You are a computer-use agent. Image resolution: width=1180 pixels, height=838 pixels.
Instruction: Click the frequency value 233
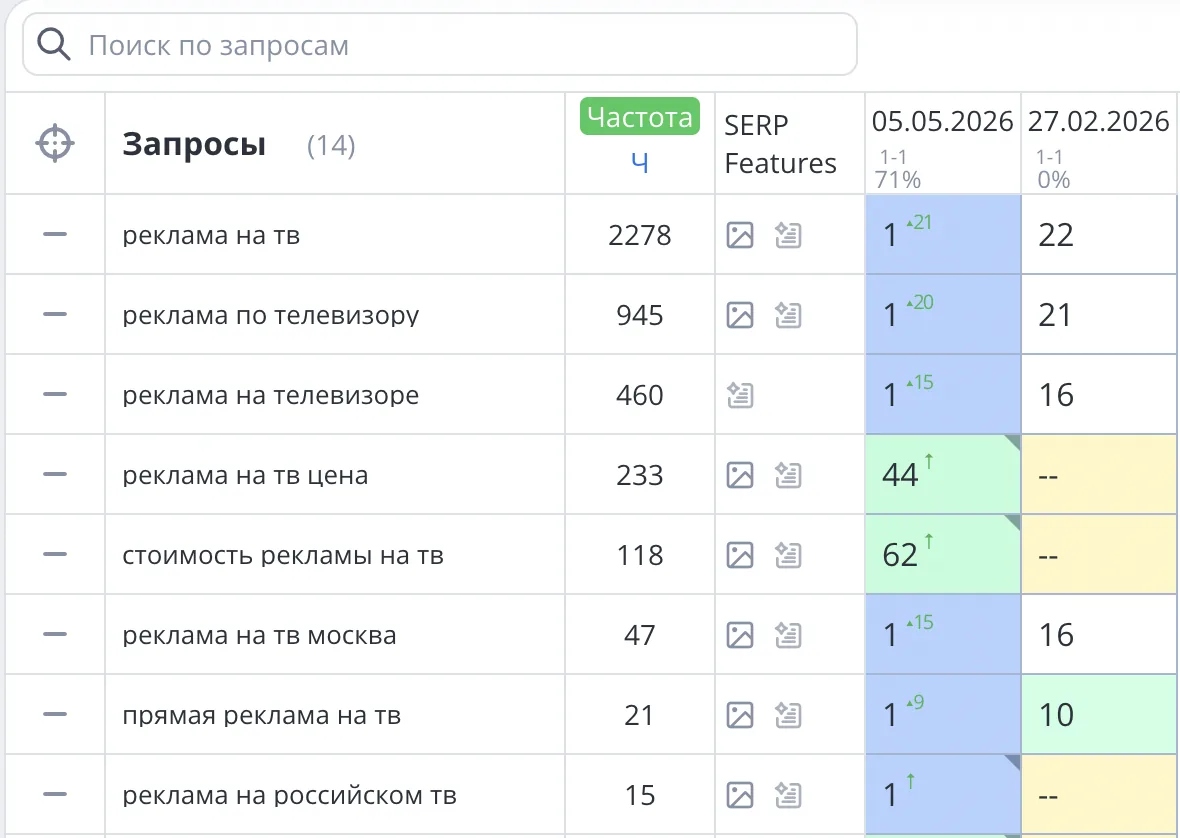pos(640,475)
